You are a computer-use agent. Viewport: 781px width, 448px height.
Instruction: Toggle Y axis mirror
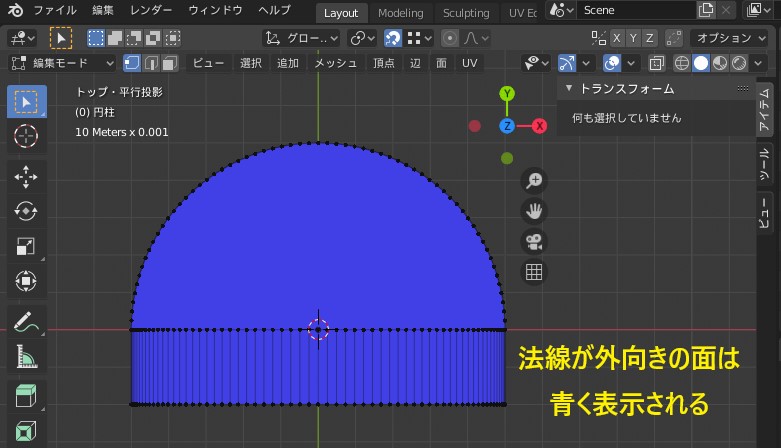pos(633,38)
